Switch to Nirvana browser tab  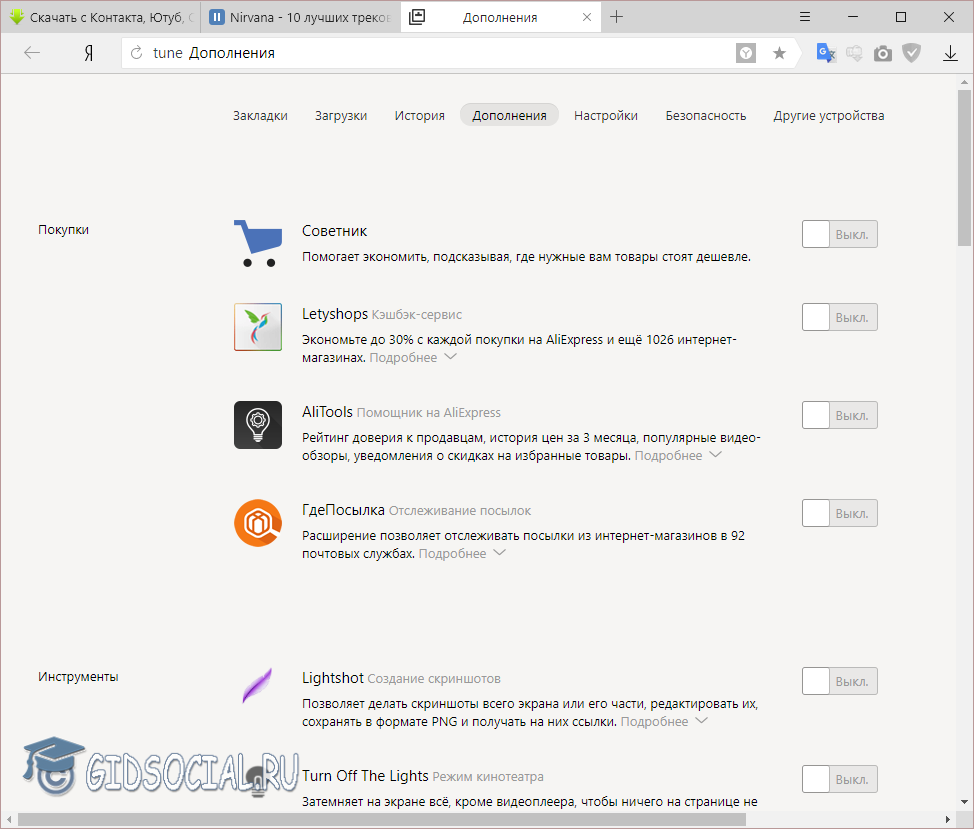point(301,17)
